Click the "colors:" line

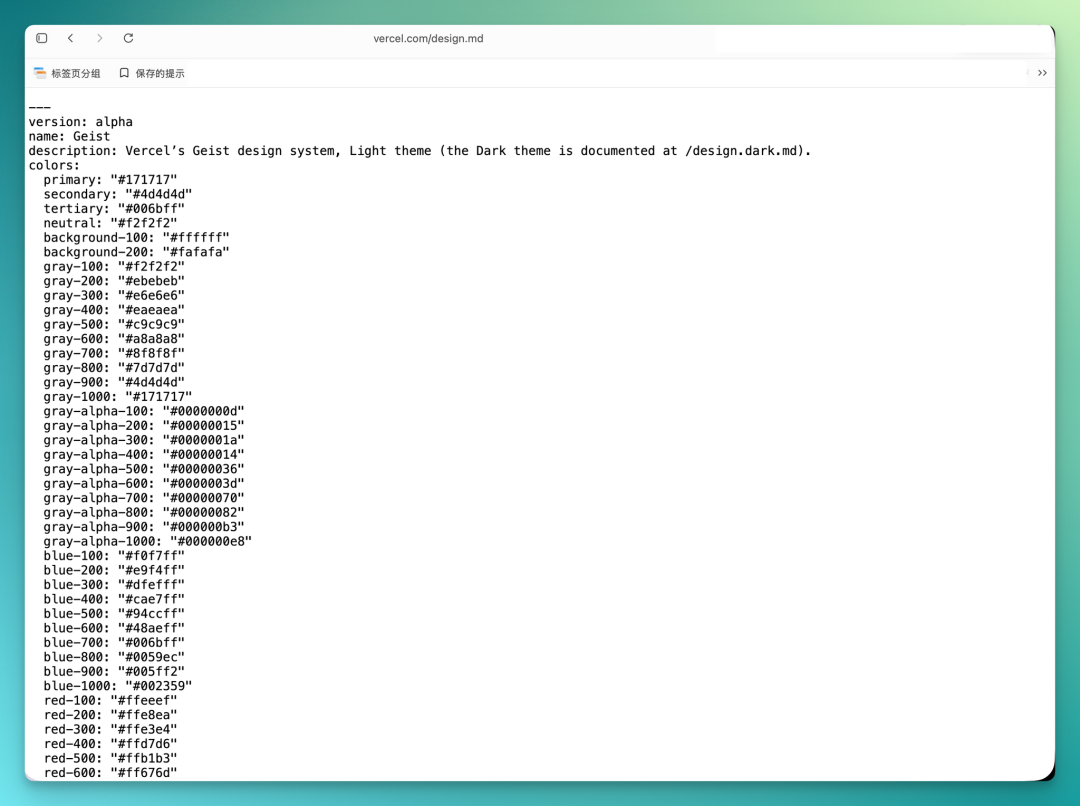click(54, 165)
